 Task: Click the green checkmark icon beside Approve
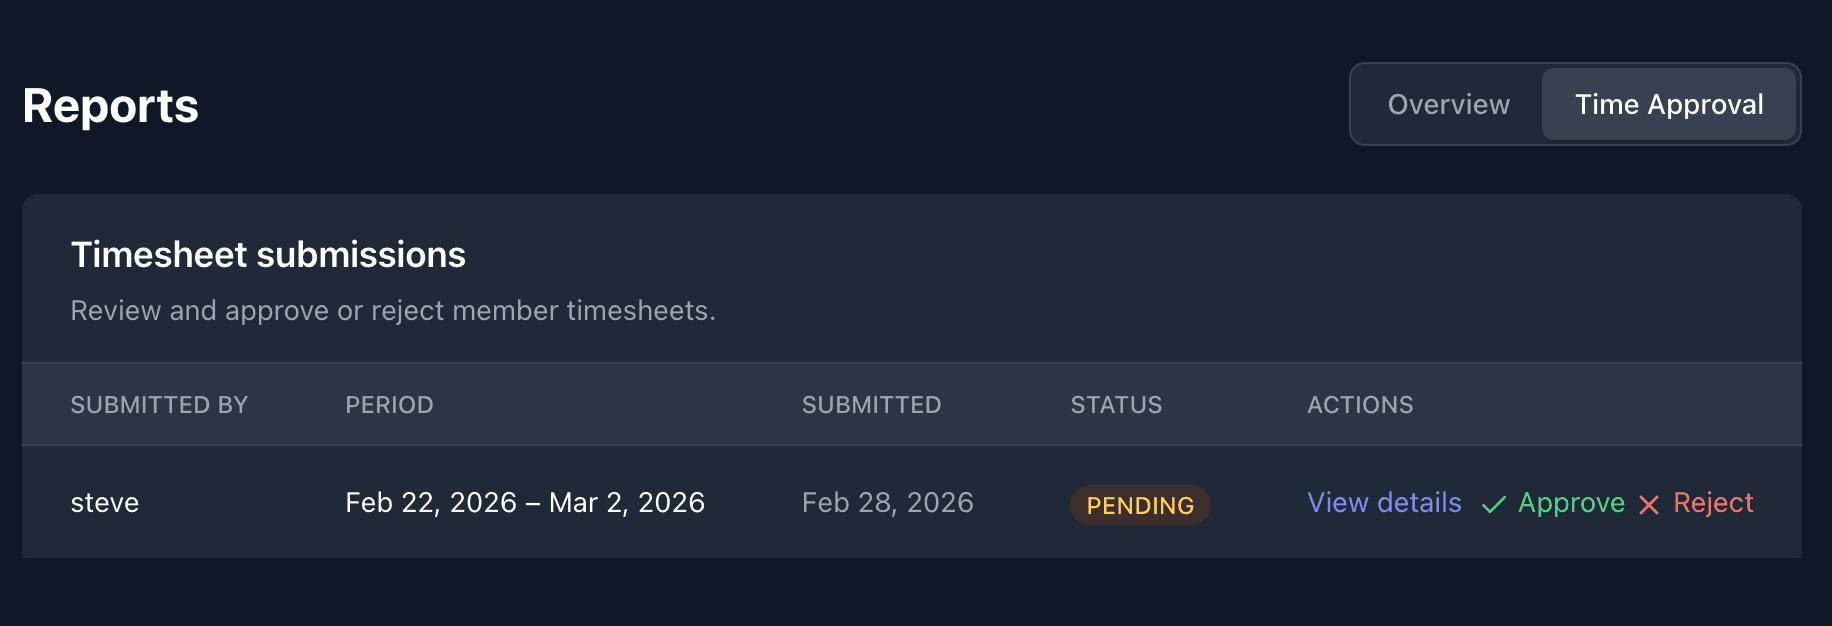(x=1495, y=504)
